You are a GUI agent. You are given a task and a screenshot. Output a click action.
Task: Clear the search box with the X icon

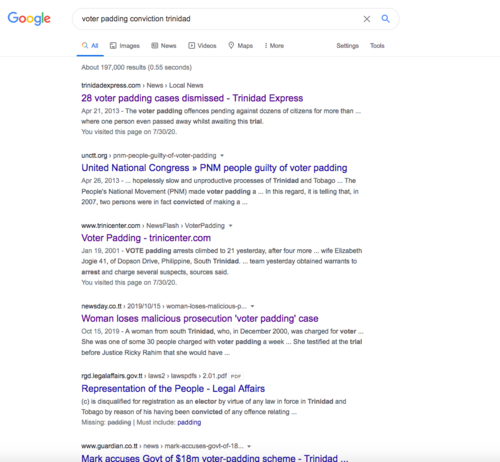pos(367,19)
